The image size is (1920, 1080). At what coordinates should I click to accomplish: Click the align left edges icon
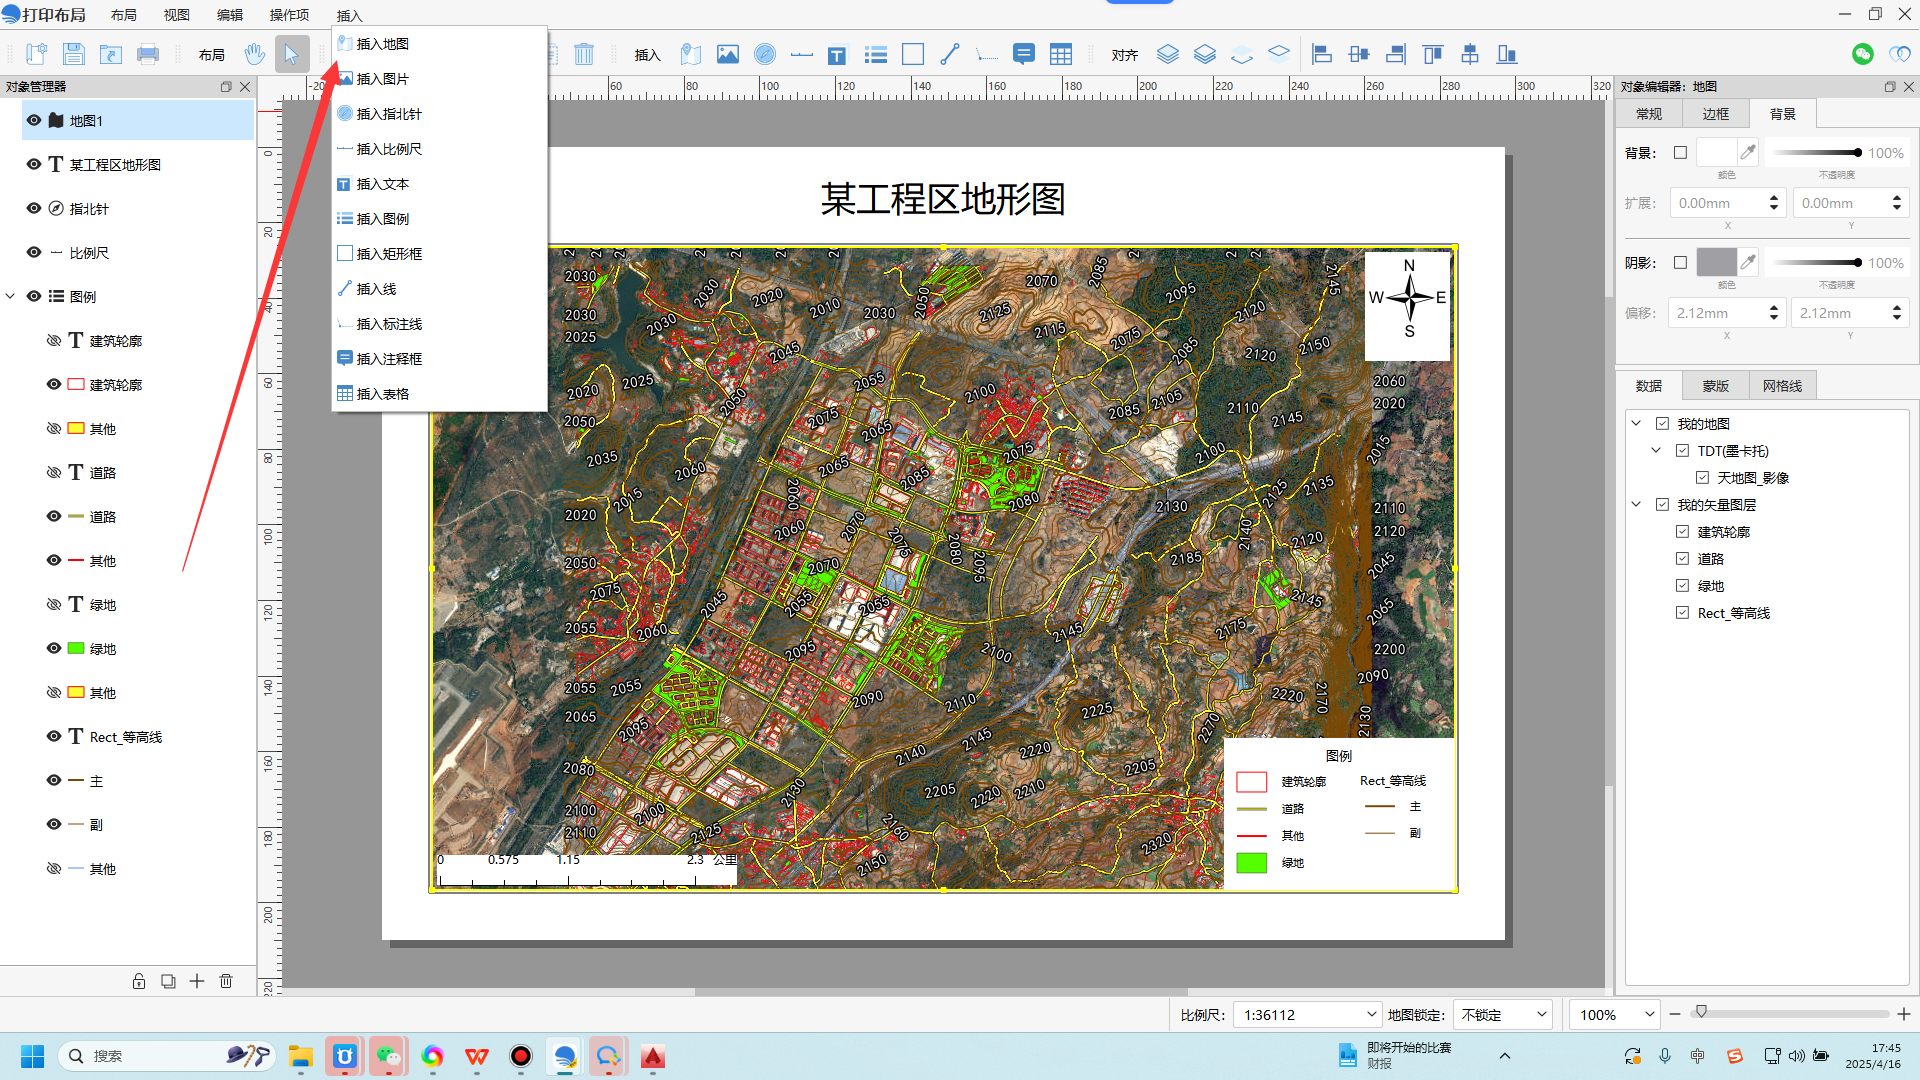pos(1321,54)
